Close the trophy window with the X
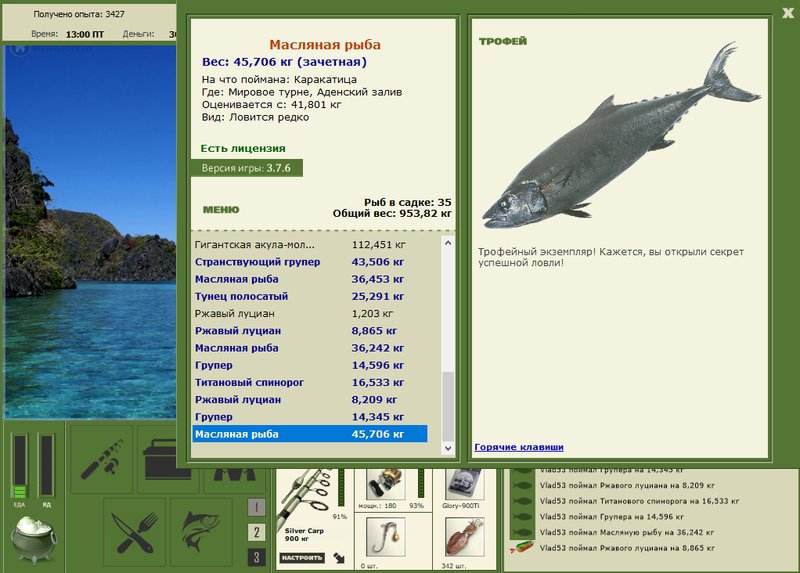The image size is (800, 573). [x=789, y=13]
